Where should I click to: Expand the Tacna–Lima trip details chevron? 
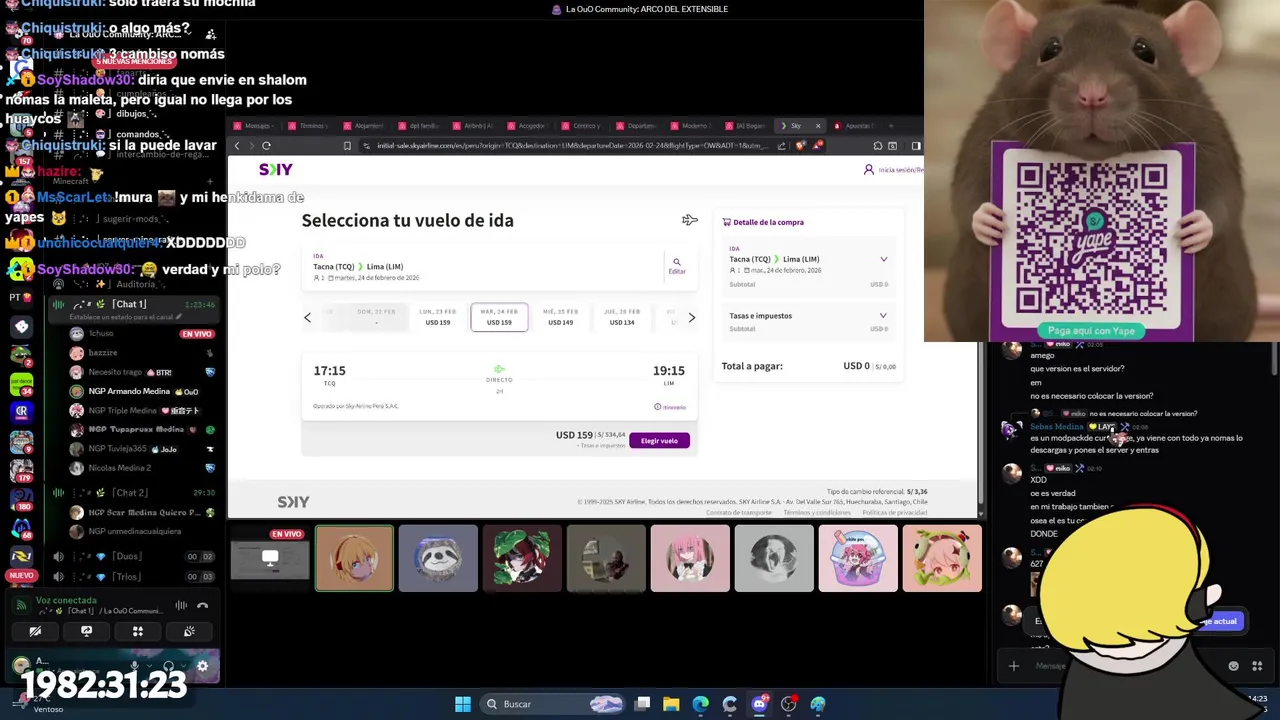pos(883,259)
